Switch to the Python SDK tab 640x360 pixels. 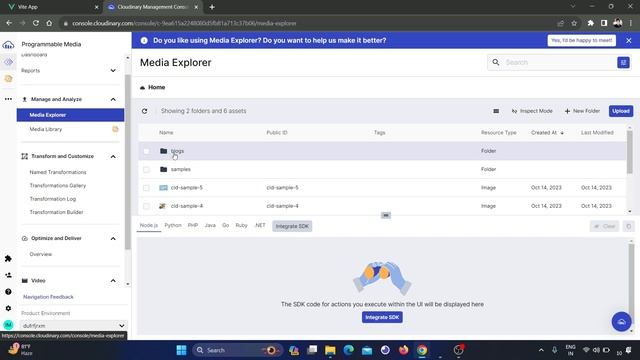pos(173,225)
